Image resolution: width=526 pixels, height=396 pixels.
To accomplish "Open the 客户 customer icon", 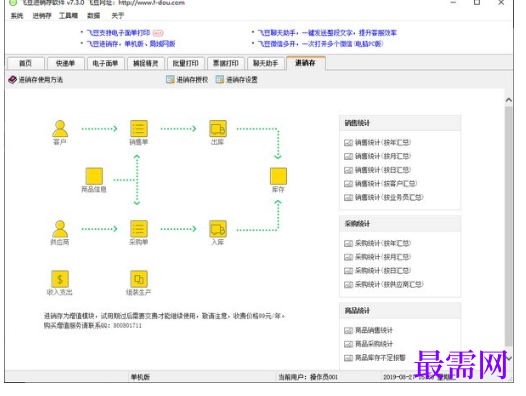I will (x=60, y=129).
